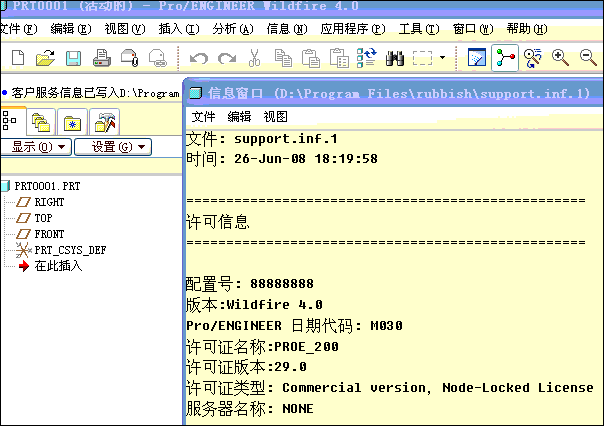This screenshot has width=604, height=426.
Task: Click the 日期代码: M030 line
Action: (x=294, y=326)
